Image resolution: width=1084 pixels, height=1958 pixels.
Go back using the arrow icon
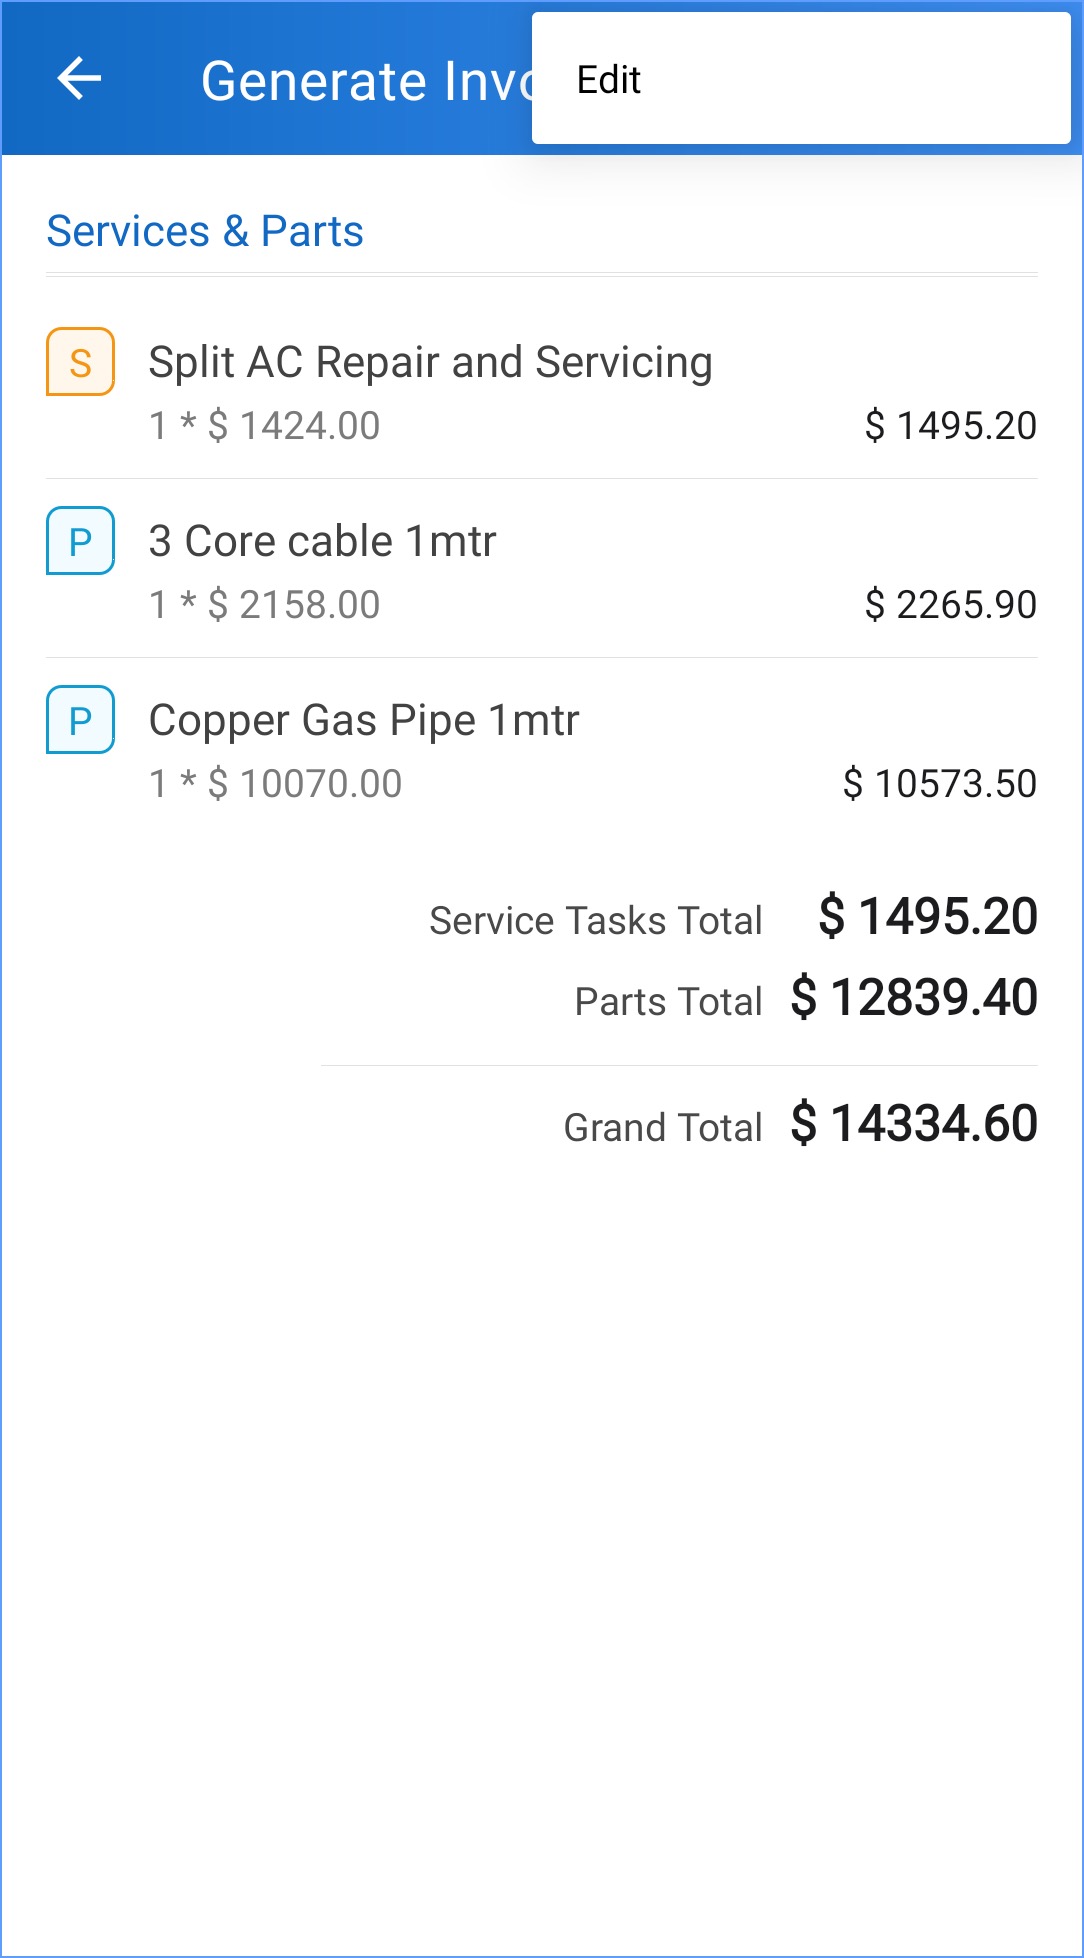[80, 79]
